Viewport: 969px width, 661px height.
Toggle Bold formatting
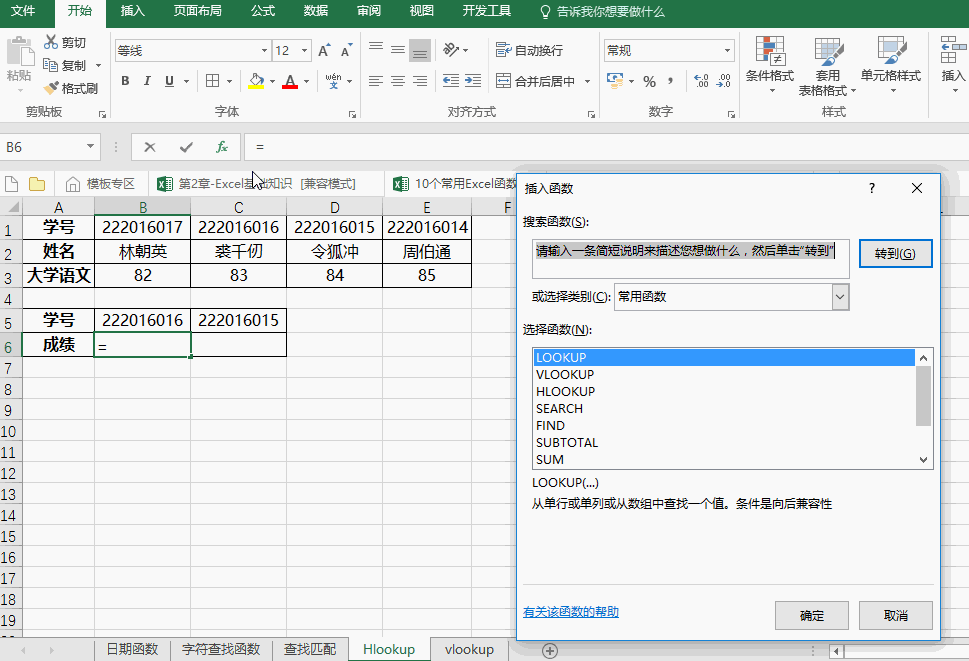[x=125, y=81]
